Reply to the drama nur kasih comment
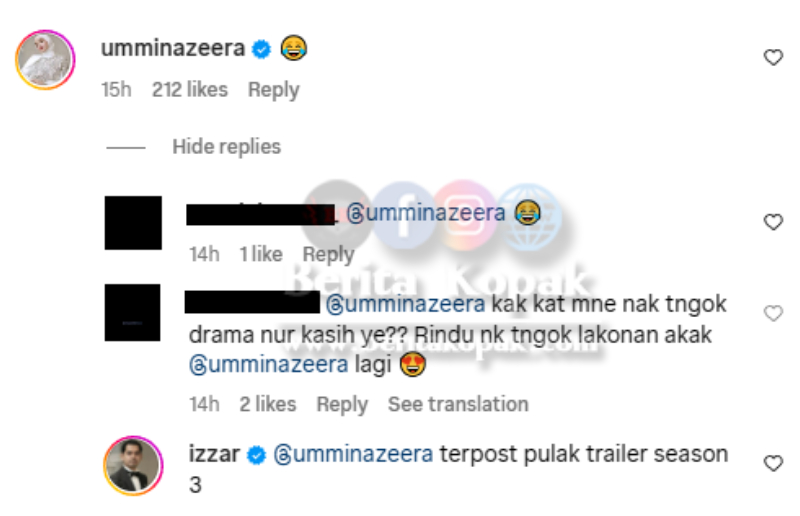This screenshot has height=516, width=800. (342, 405)
